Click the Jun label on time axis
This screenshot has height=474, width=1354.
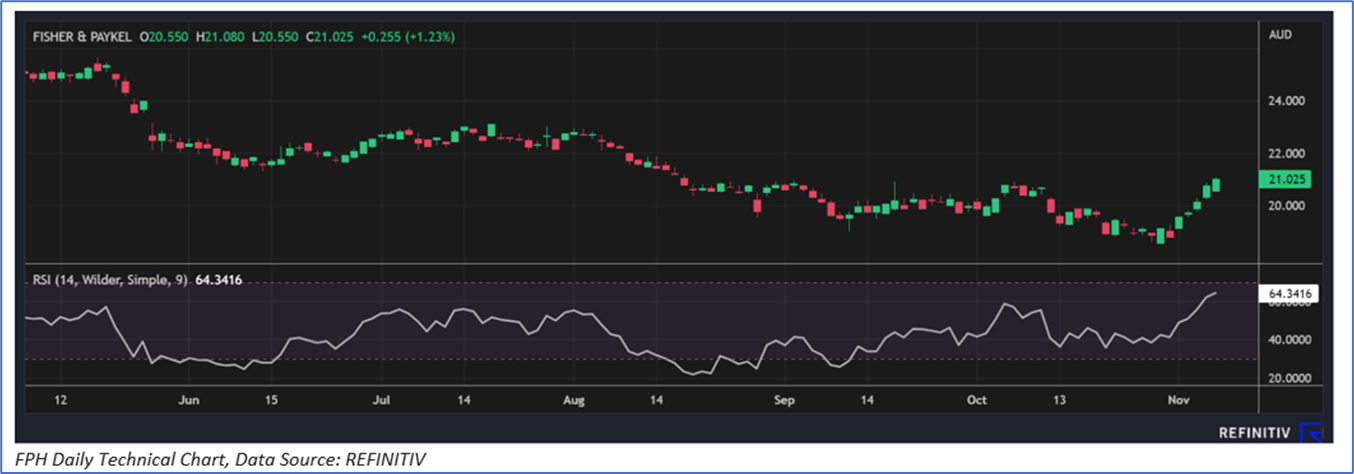pos(187,400)
